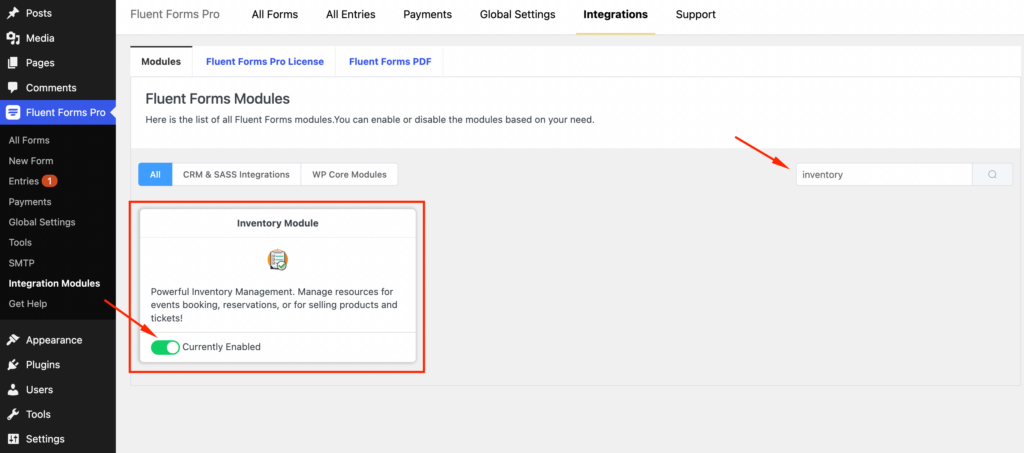Open the Appearance brush icon

[12, 340]
